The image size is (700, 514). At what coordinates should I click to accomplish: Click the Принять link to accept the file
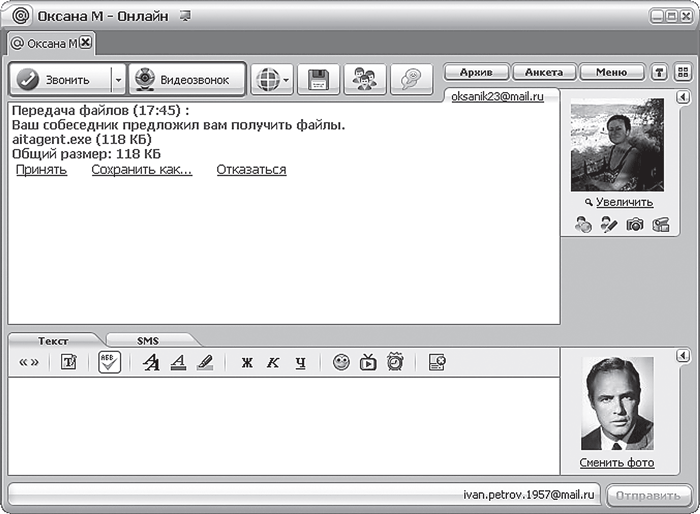[x=41, y=170]
